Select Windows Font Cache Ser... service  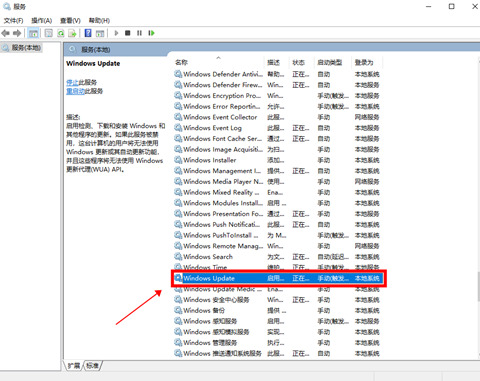(x=277, y=139)
